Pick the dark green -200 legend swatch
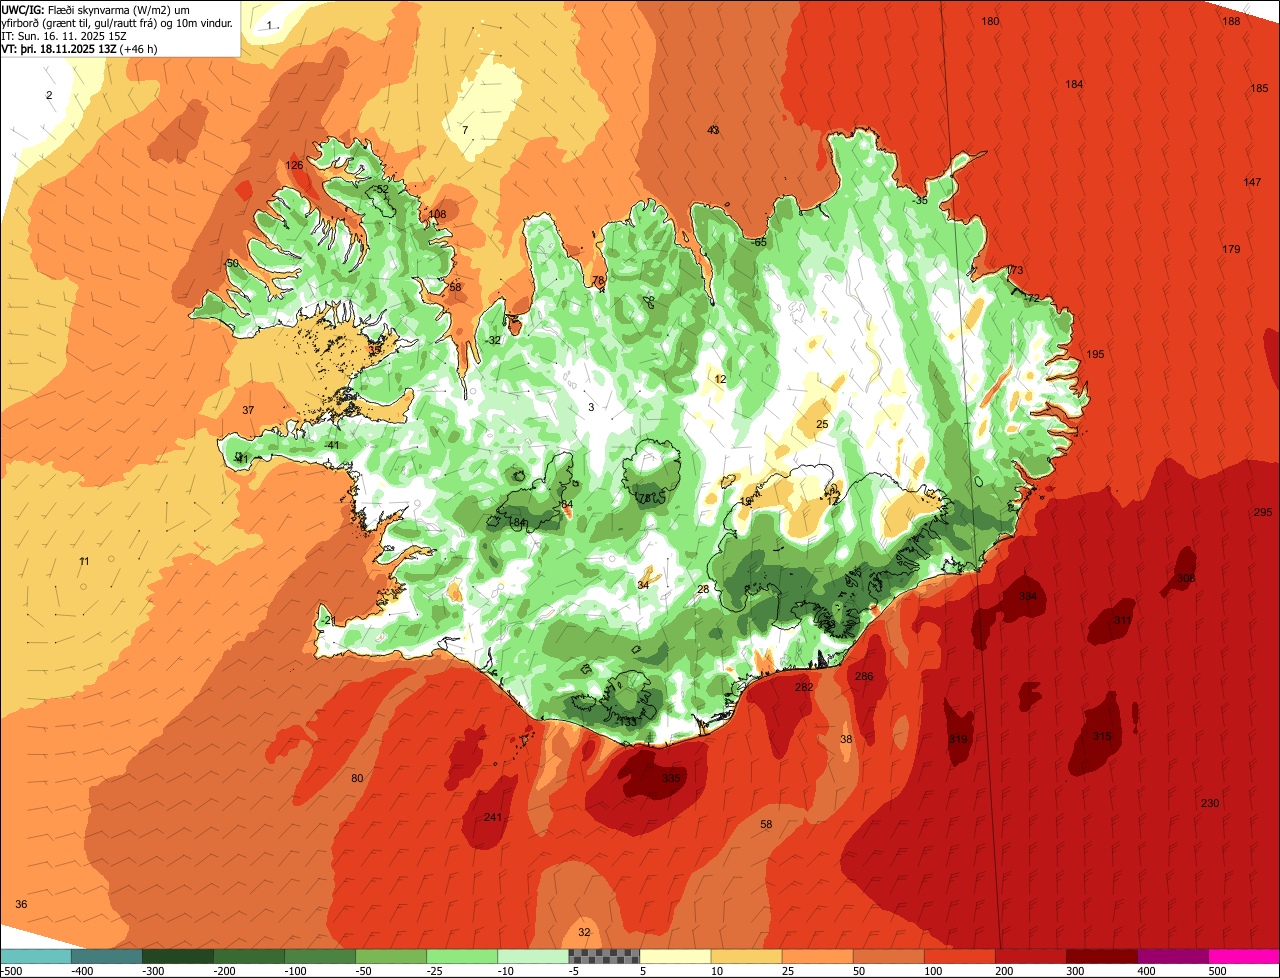Viewport: 1280px width, 978px height. point(249,956)
